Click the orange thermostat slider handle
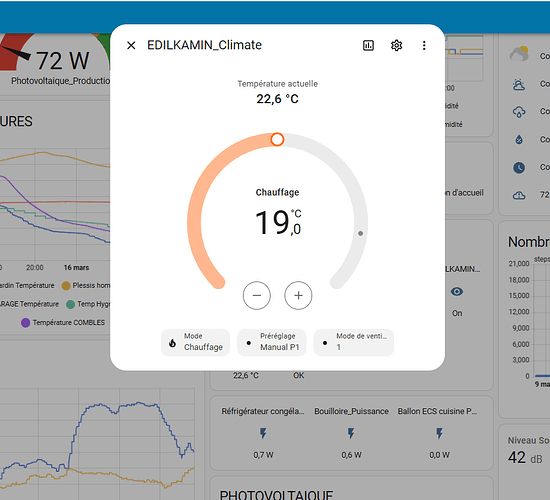Screen dimensions: 550x500 click(x=277, y=139)
